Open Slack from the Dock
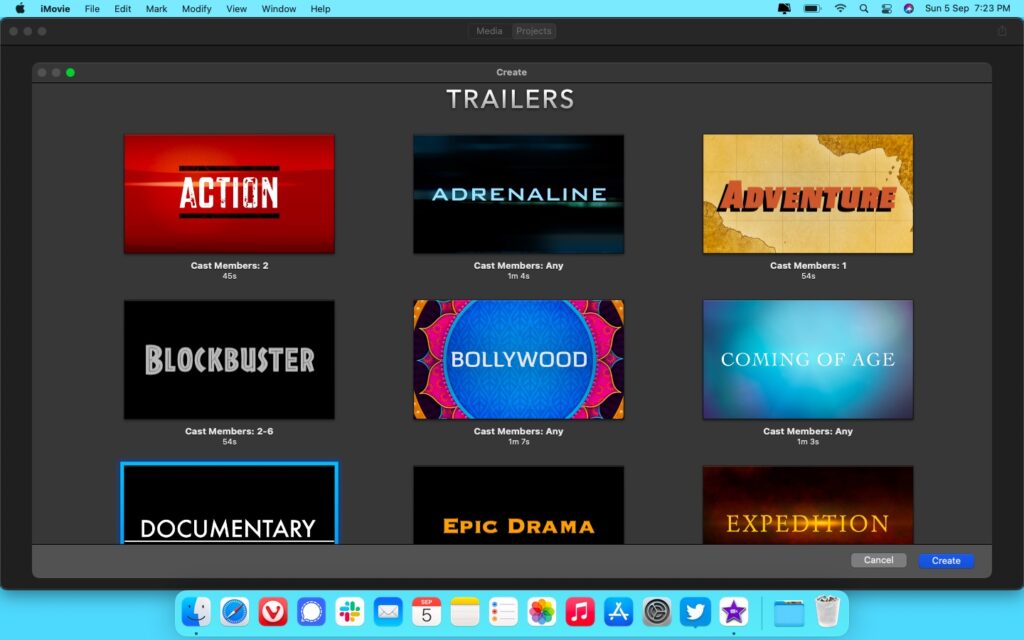The width and height of the screenshot is (1024, 640). [350, 613]
